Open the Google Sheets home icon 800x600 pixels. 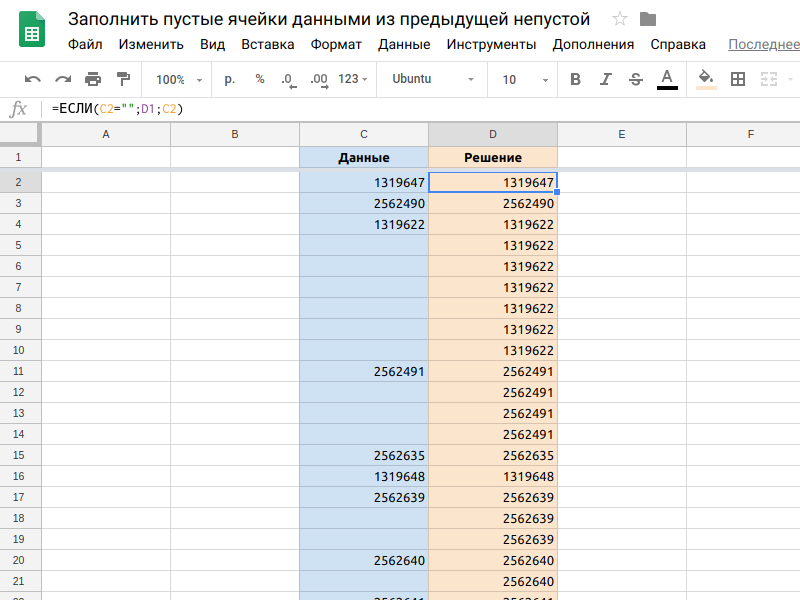click(32, 30)
